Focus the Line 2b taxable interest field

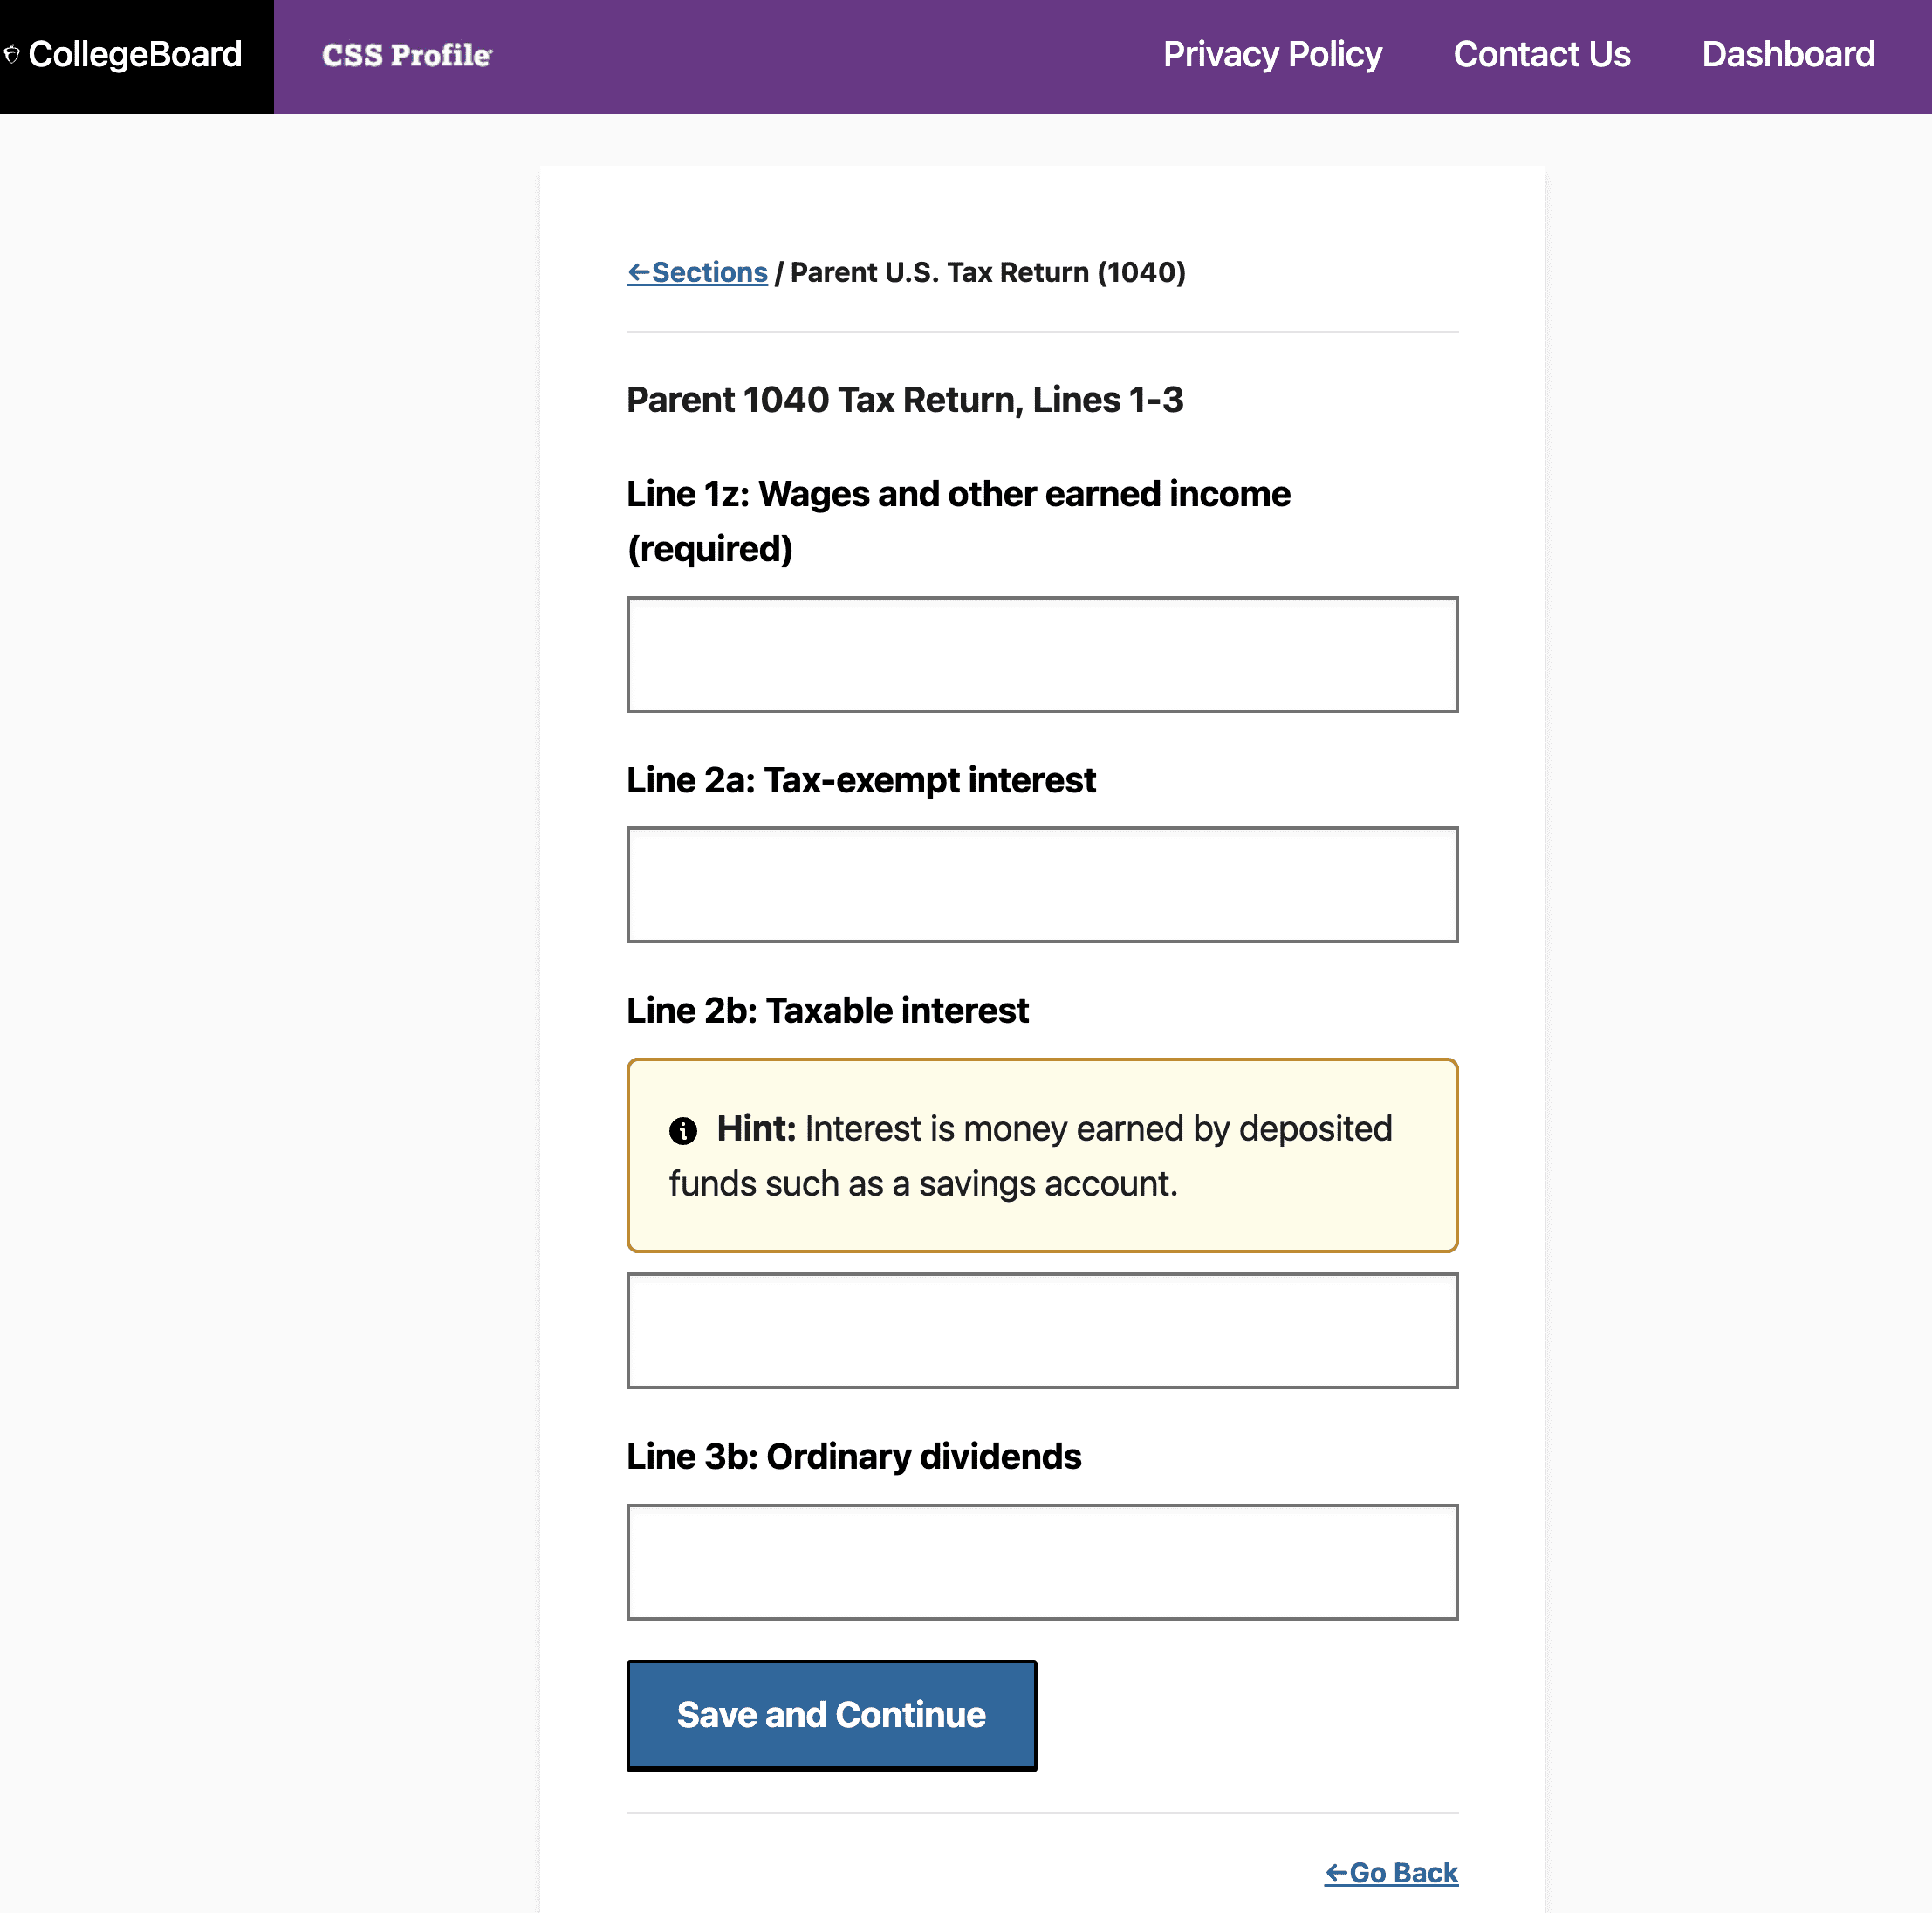coord(1042,1330)
